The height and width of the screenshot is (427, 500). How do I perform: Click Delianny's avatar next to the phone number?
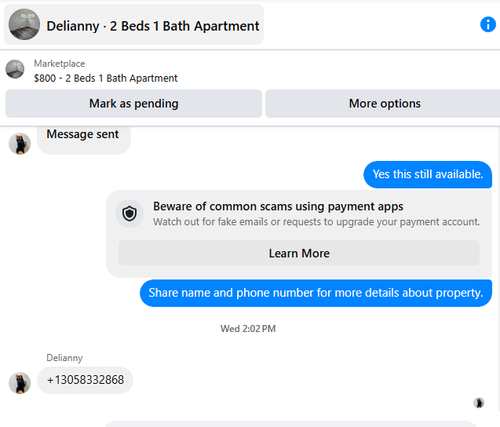tap(20, 383)
